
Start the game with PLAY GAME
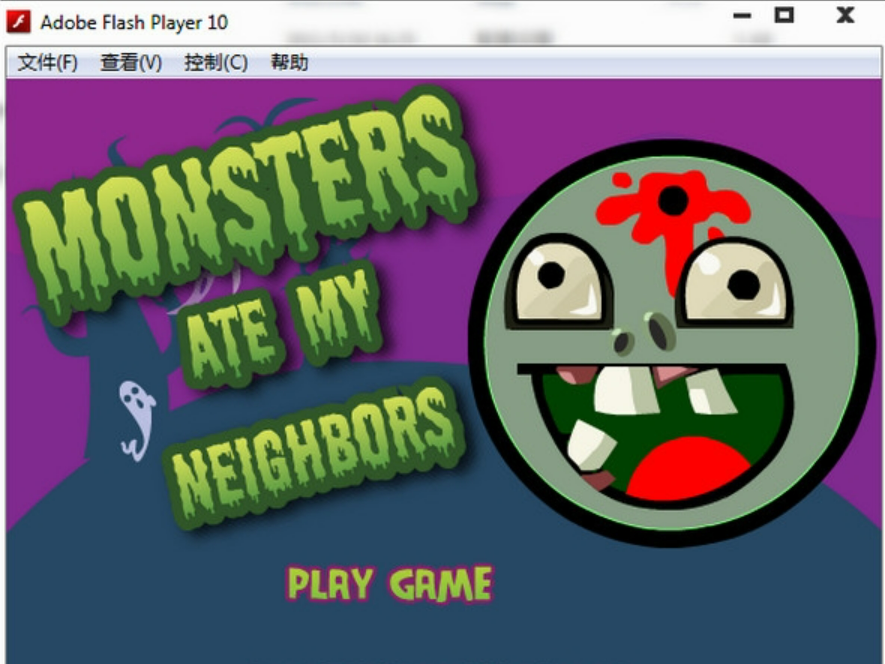point(390,584)
